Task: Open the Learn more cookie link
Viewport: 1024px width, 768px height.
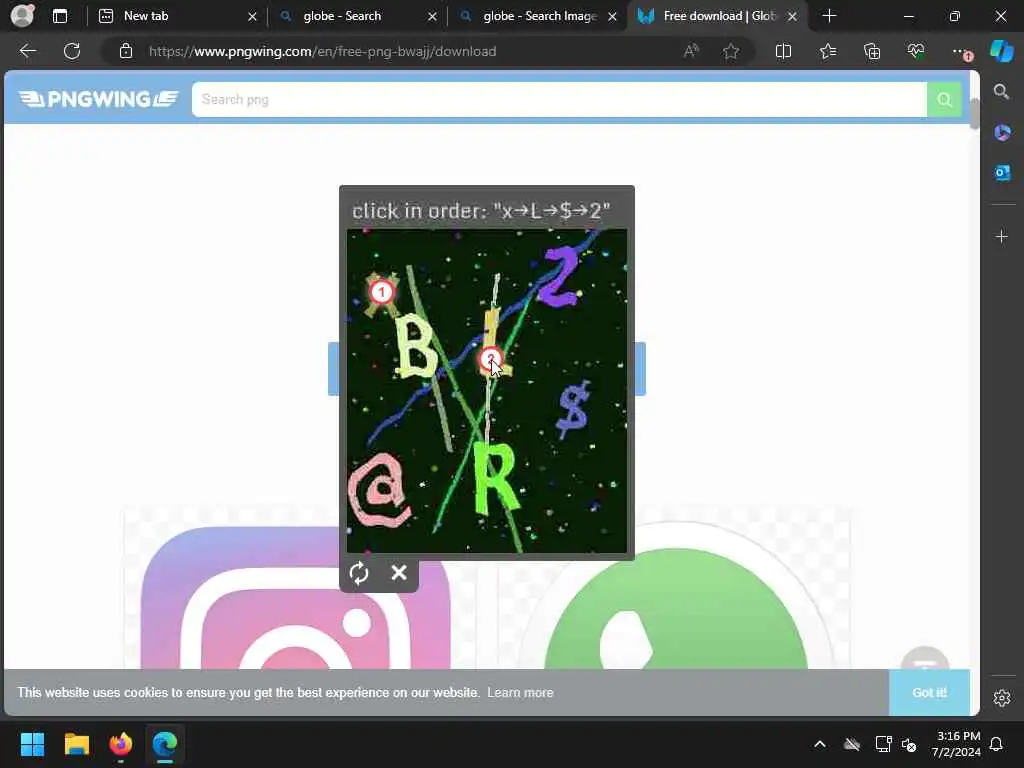Action: tap(520, 692)
